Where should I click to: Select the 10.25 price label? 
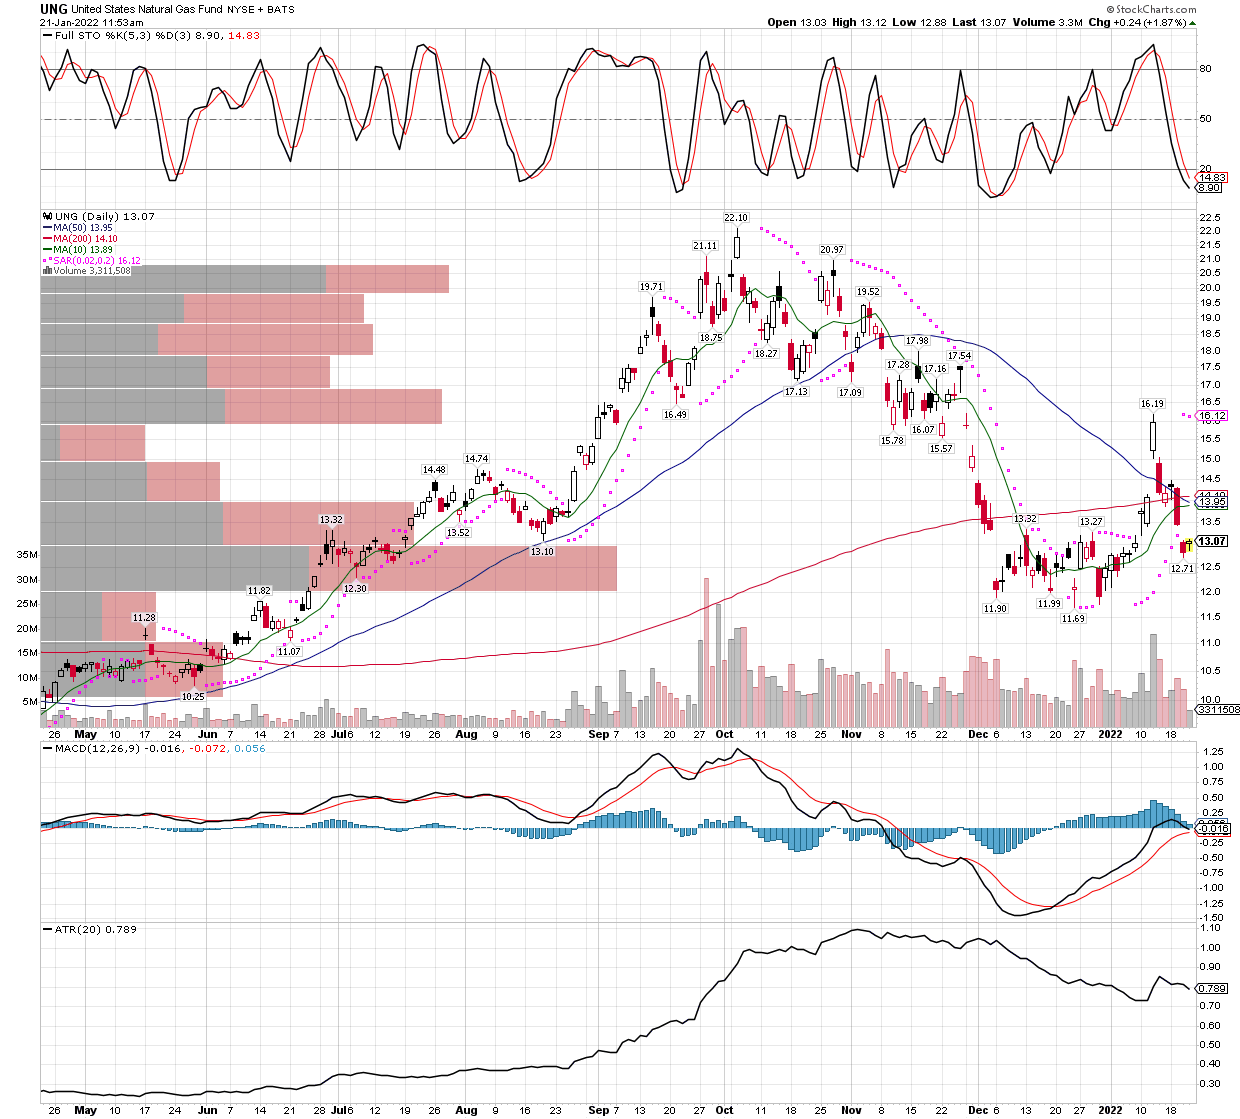click(193, 696)
